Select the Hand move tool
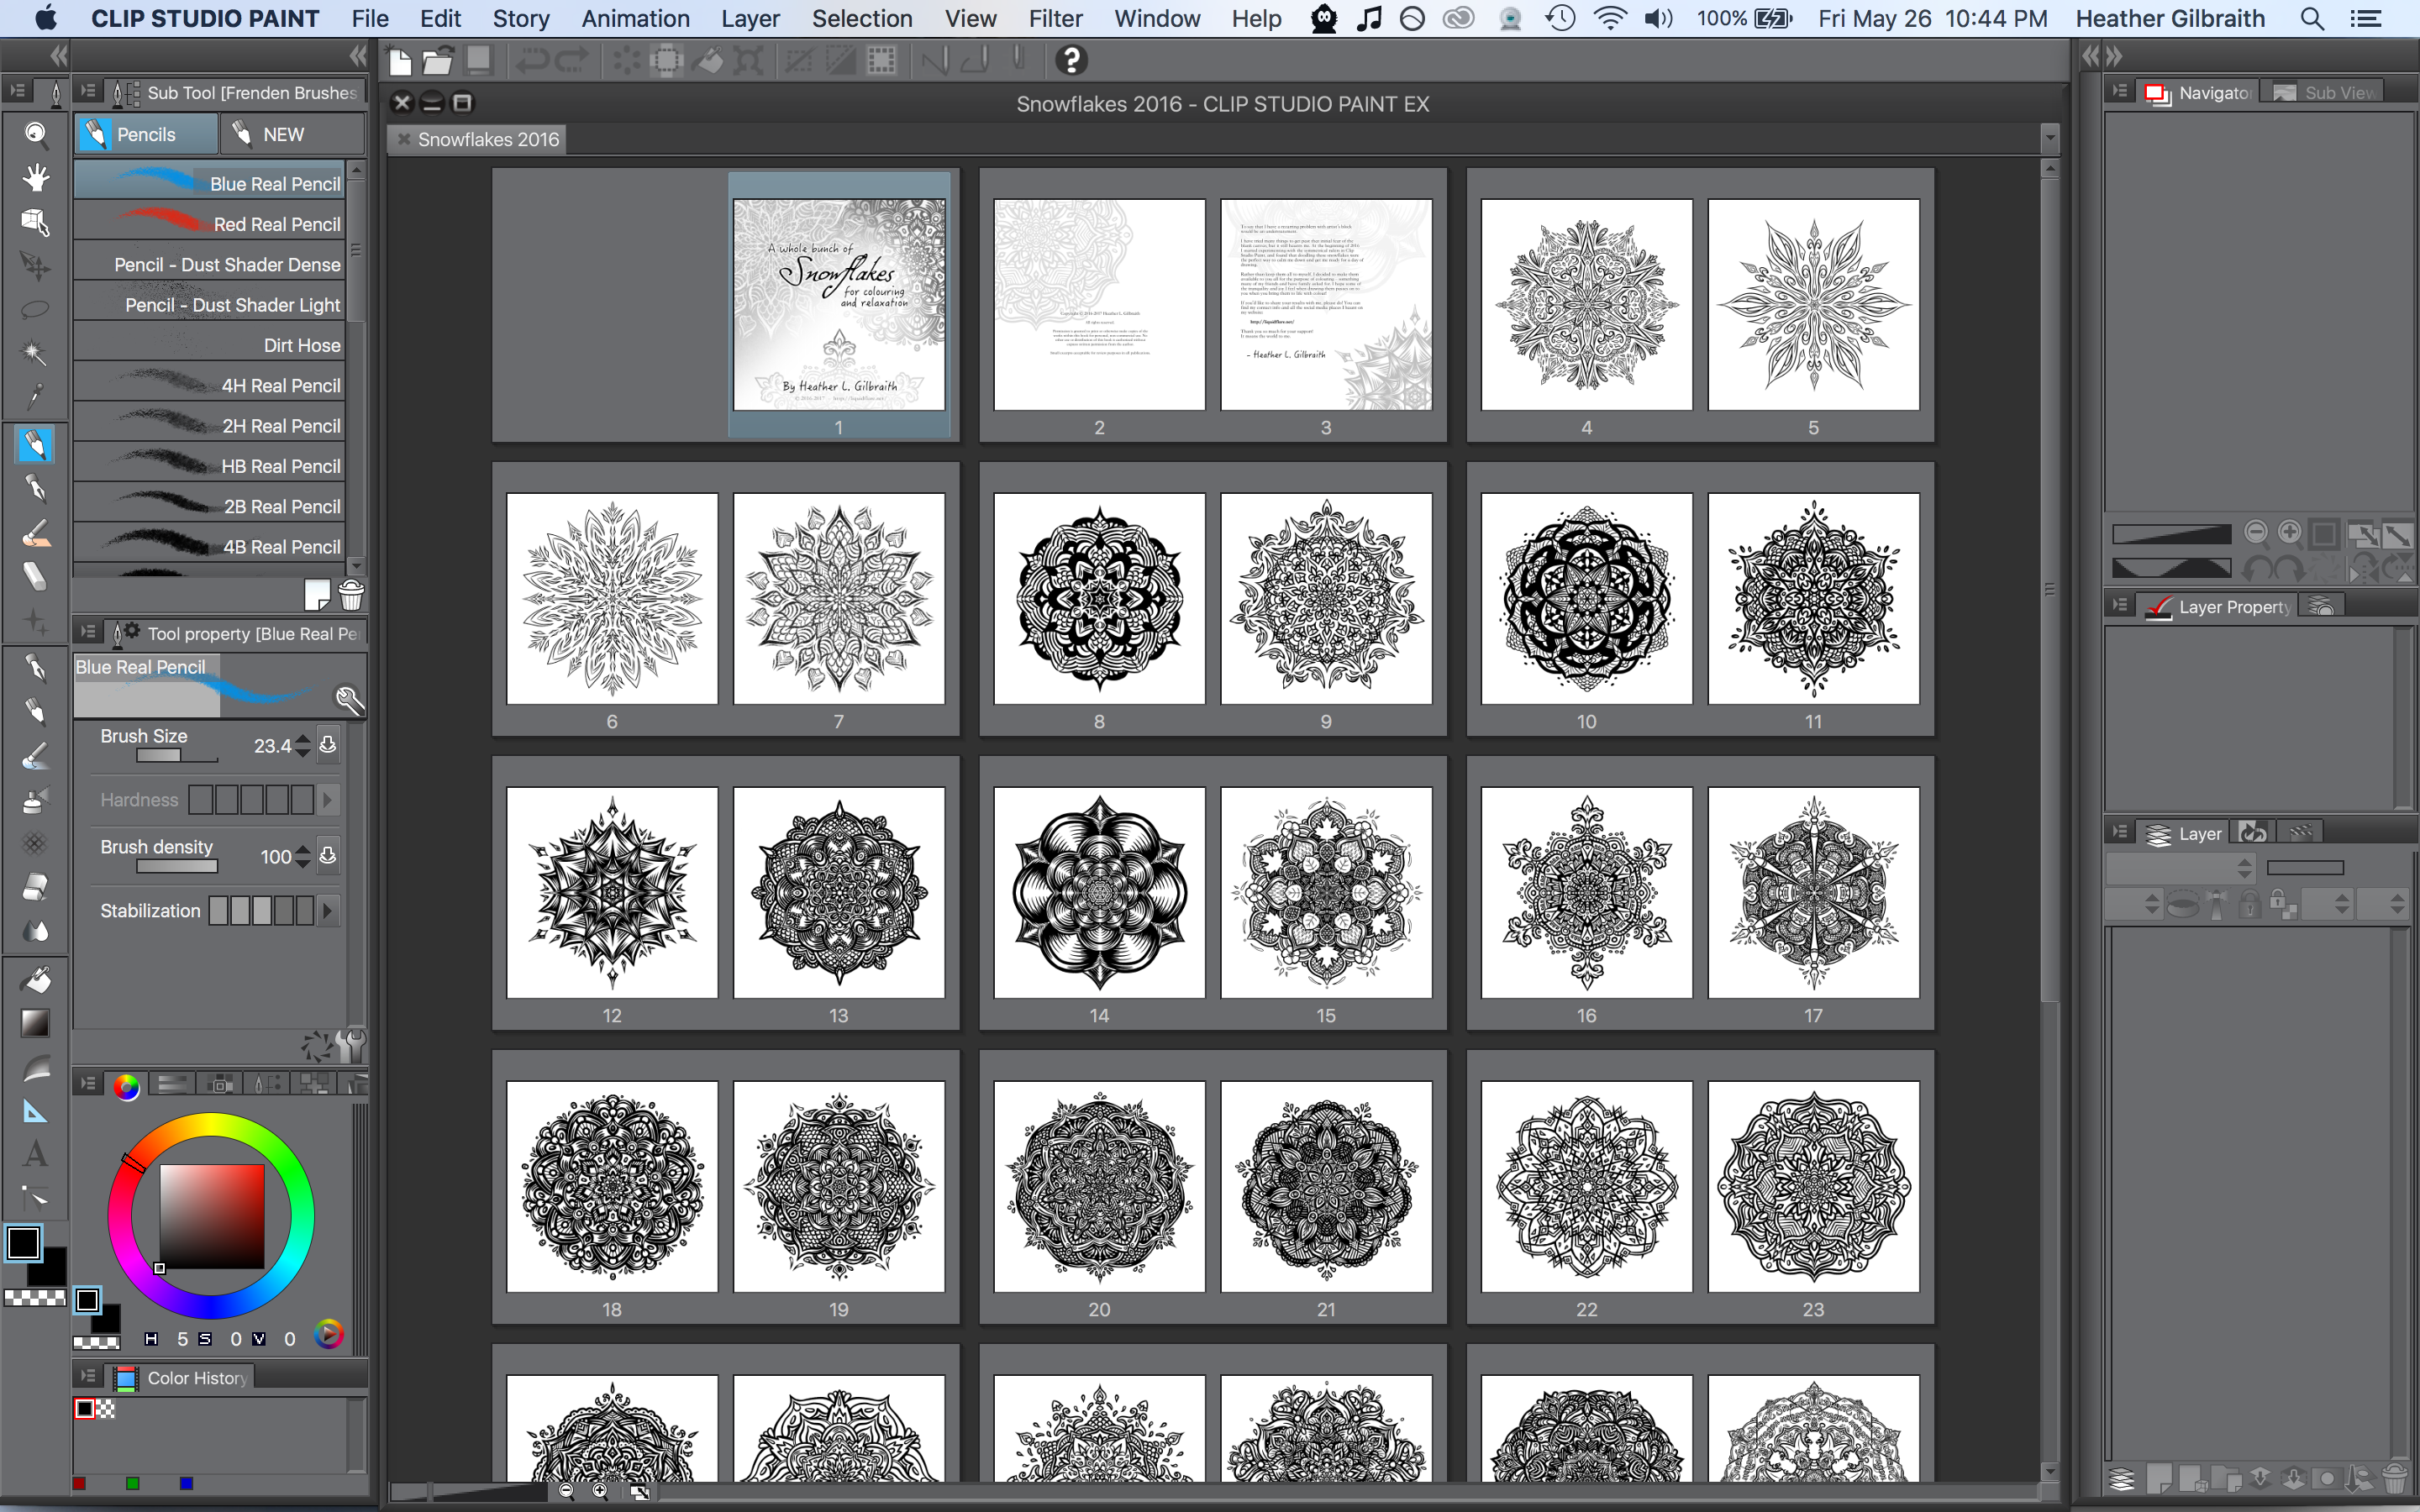 (x=35, y=178)
